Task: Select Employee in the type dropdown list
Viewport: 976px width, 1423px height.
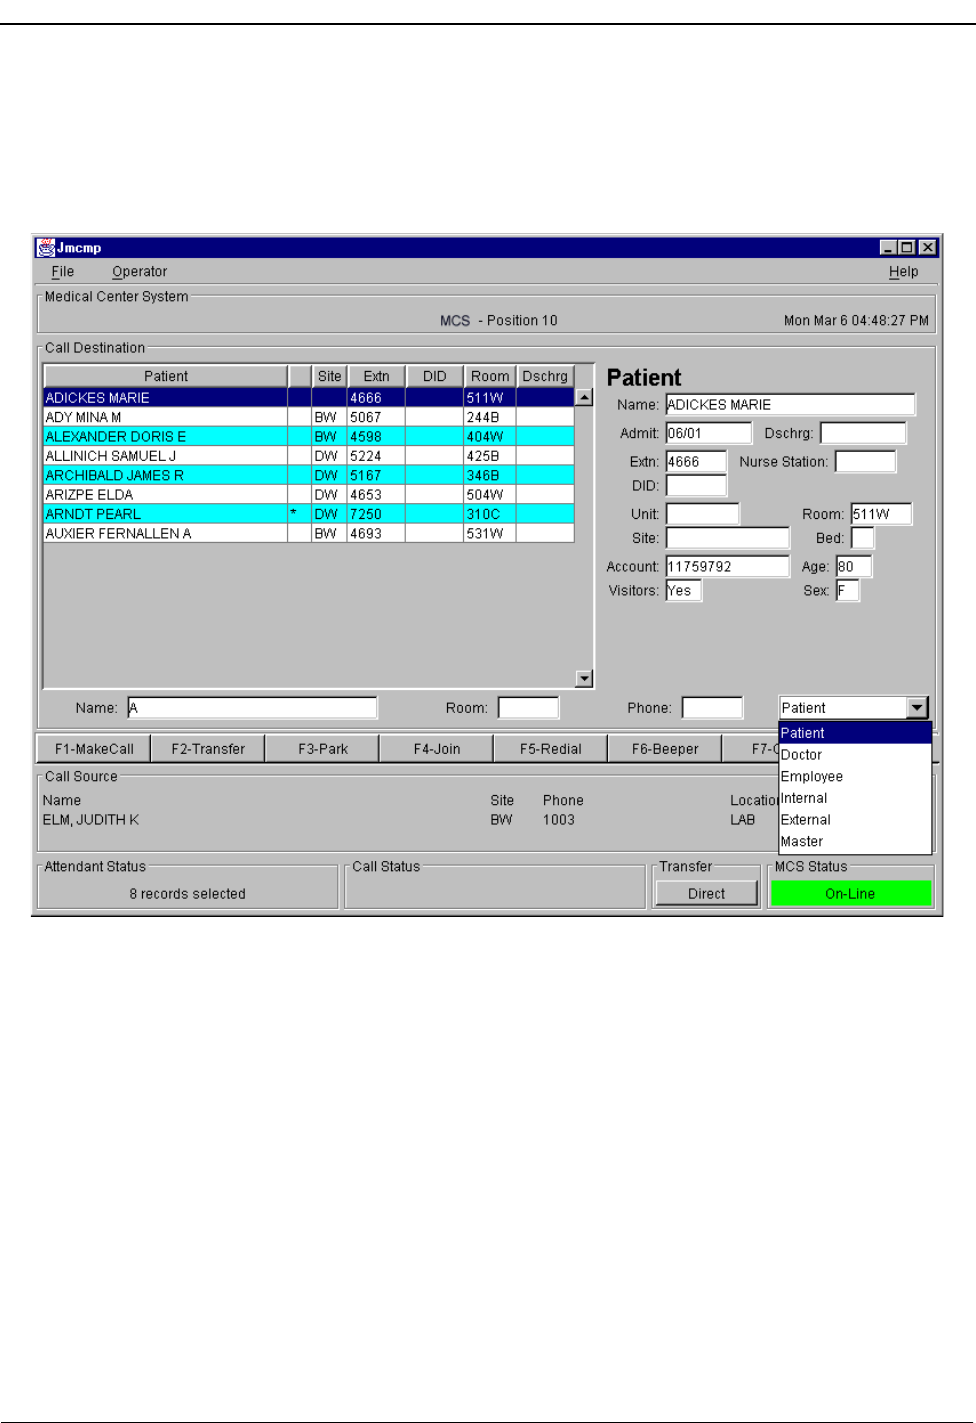Action: (x=855, y=776)
